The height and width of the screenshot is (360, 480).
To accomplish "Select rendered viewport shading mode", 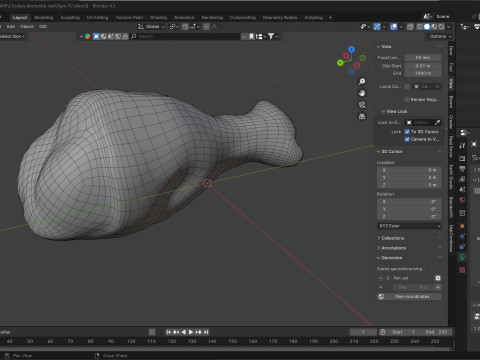I will click(441, 27).
